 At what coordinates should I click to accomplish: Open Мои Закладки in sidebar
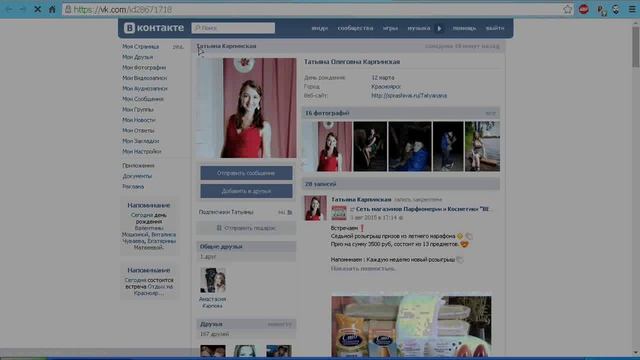[141, 141]
